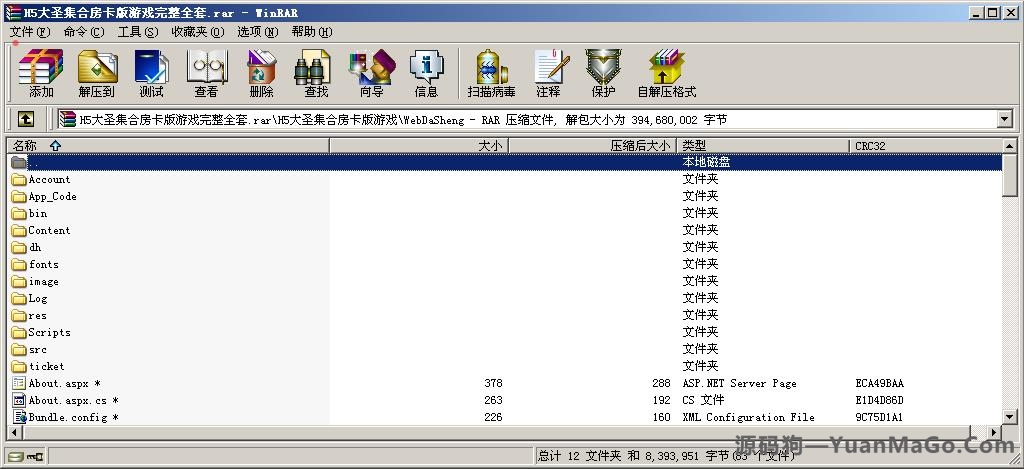Sort by 大小 column header
Viewport: 1024px width, 469px height.
(x=419, y=146)
